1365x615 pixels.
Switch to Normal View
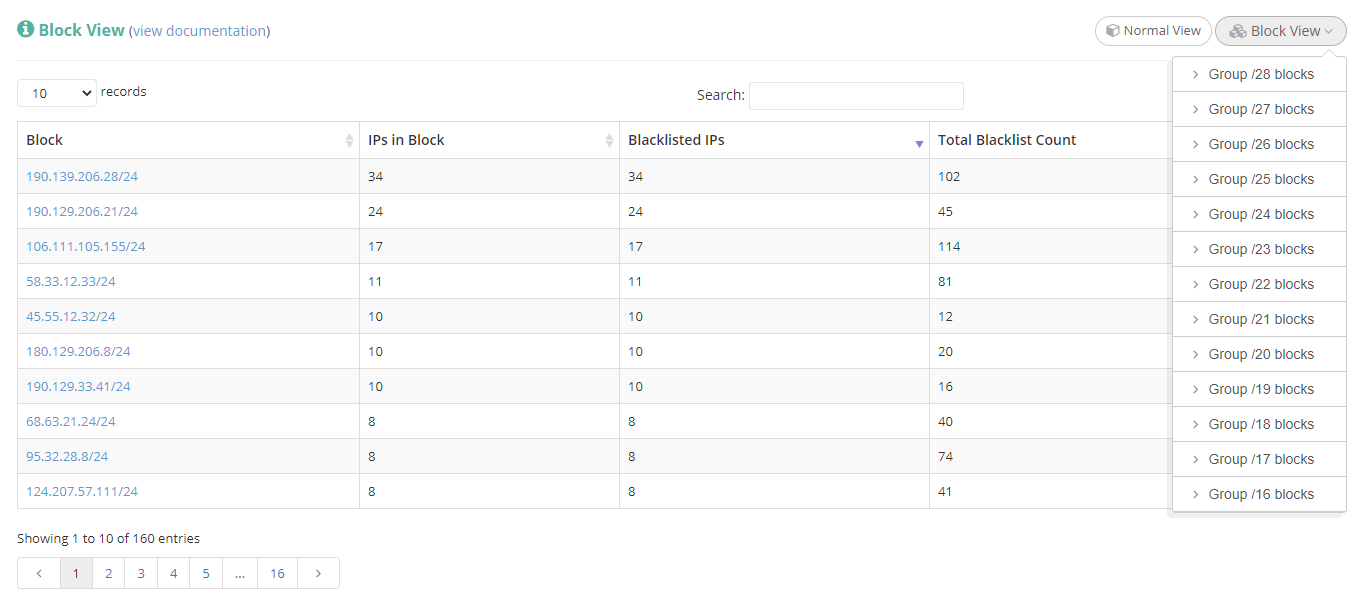[x=1153, y=31]
